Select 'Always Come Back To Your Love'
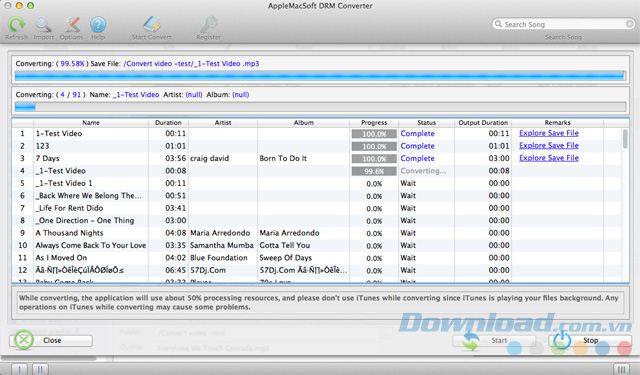The width and height of the screenshot is (640, 375). pos(91,245)
